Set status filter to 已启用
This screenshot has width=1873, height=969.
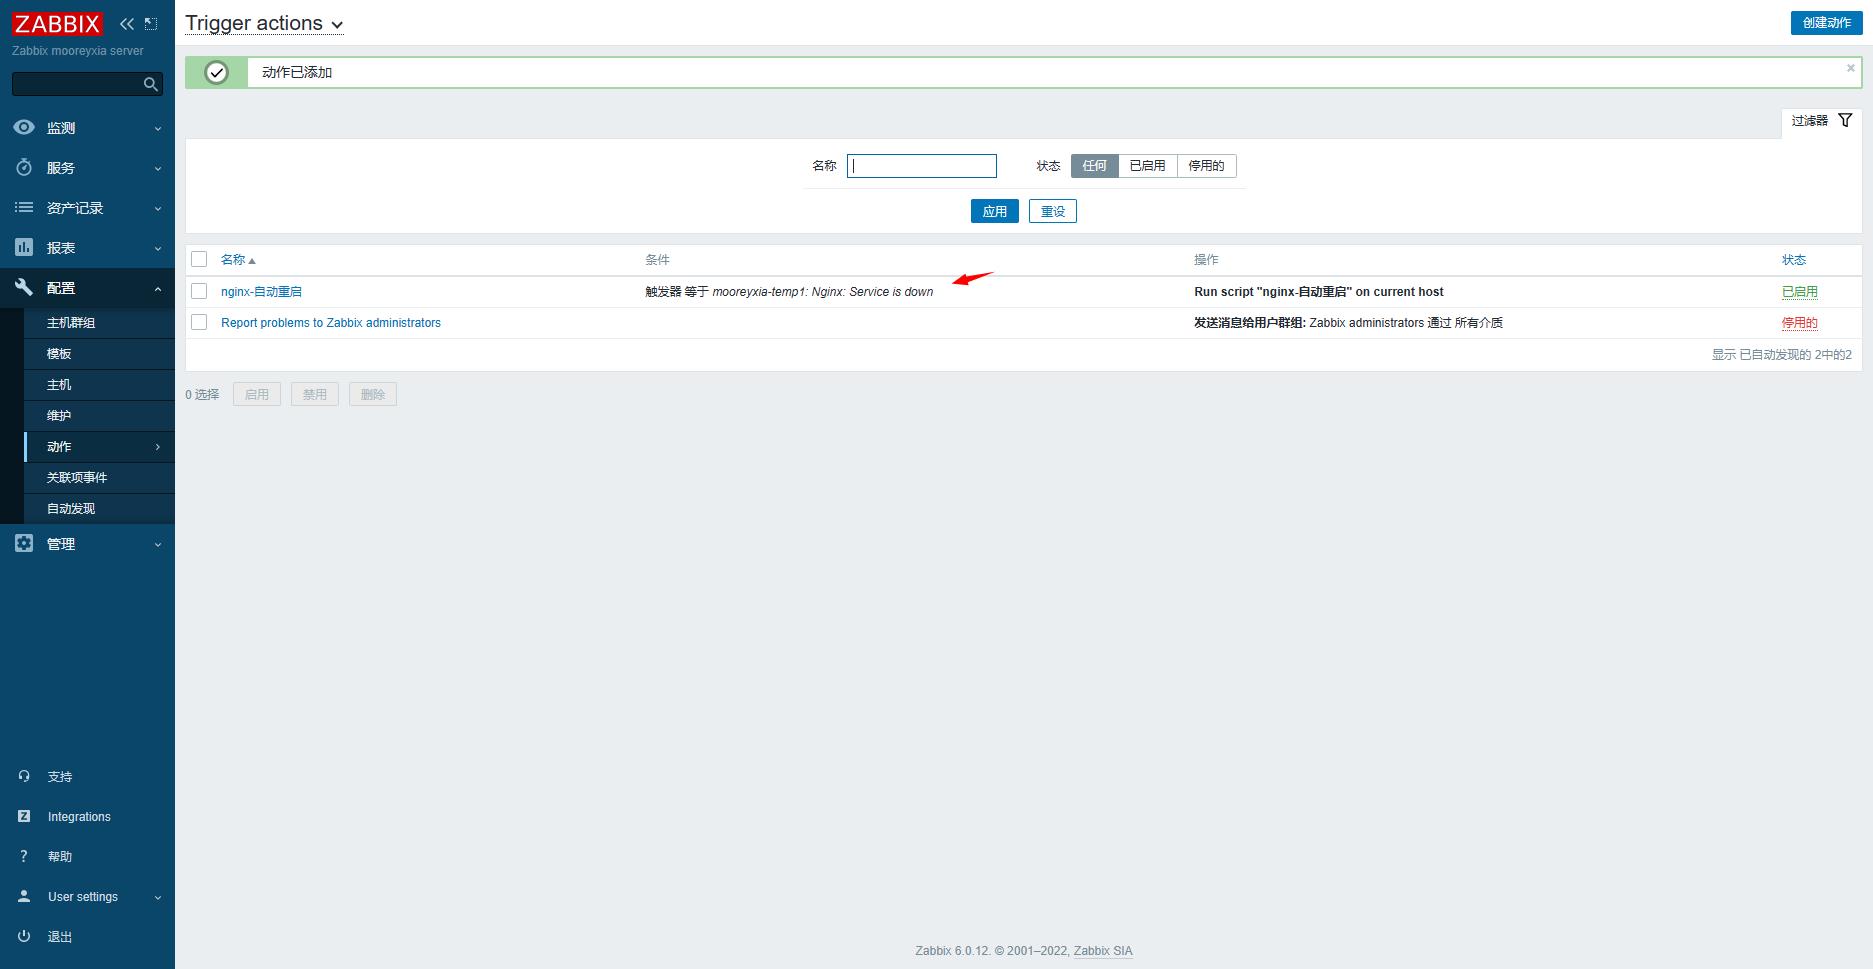coord(1147,166)
